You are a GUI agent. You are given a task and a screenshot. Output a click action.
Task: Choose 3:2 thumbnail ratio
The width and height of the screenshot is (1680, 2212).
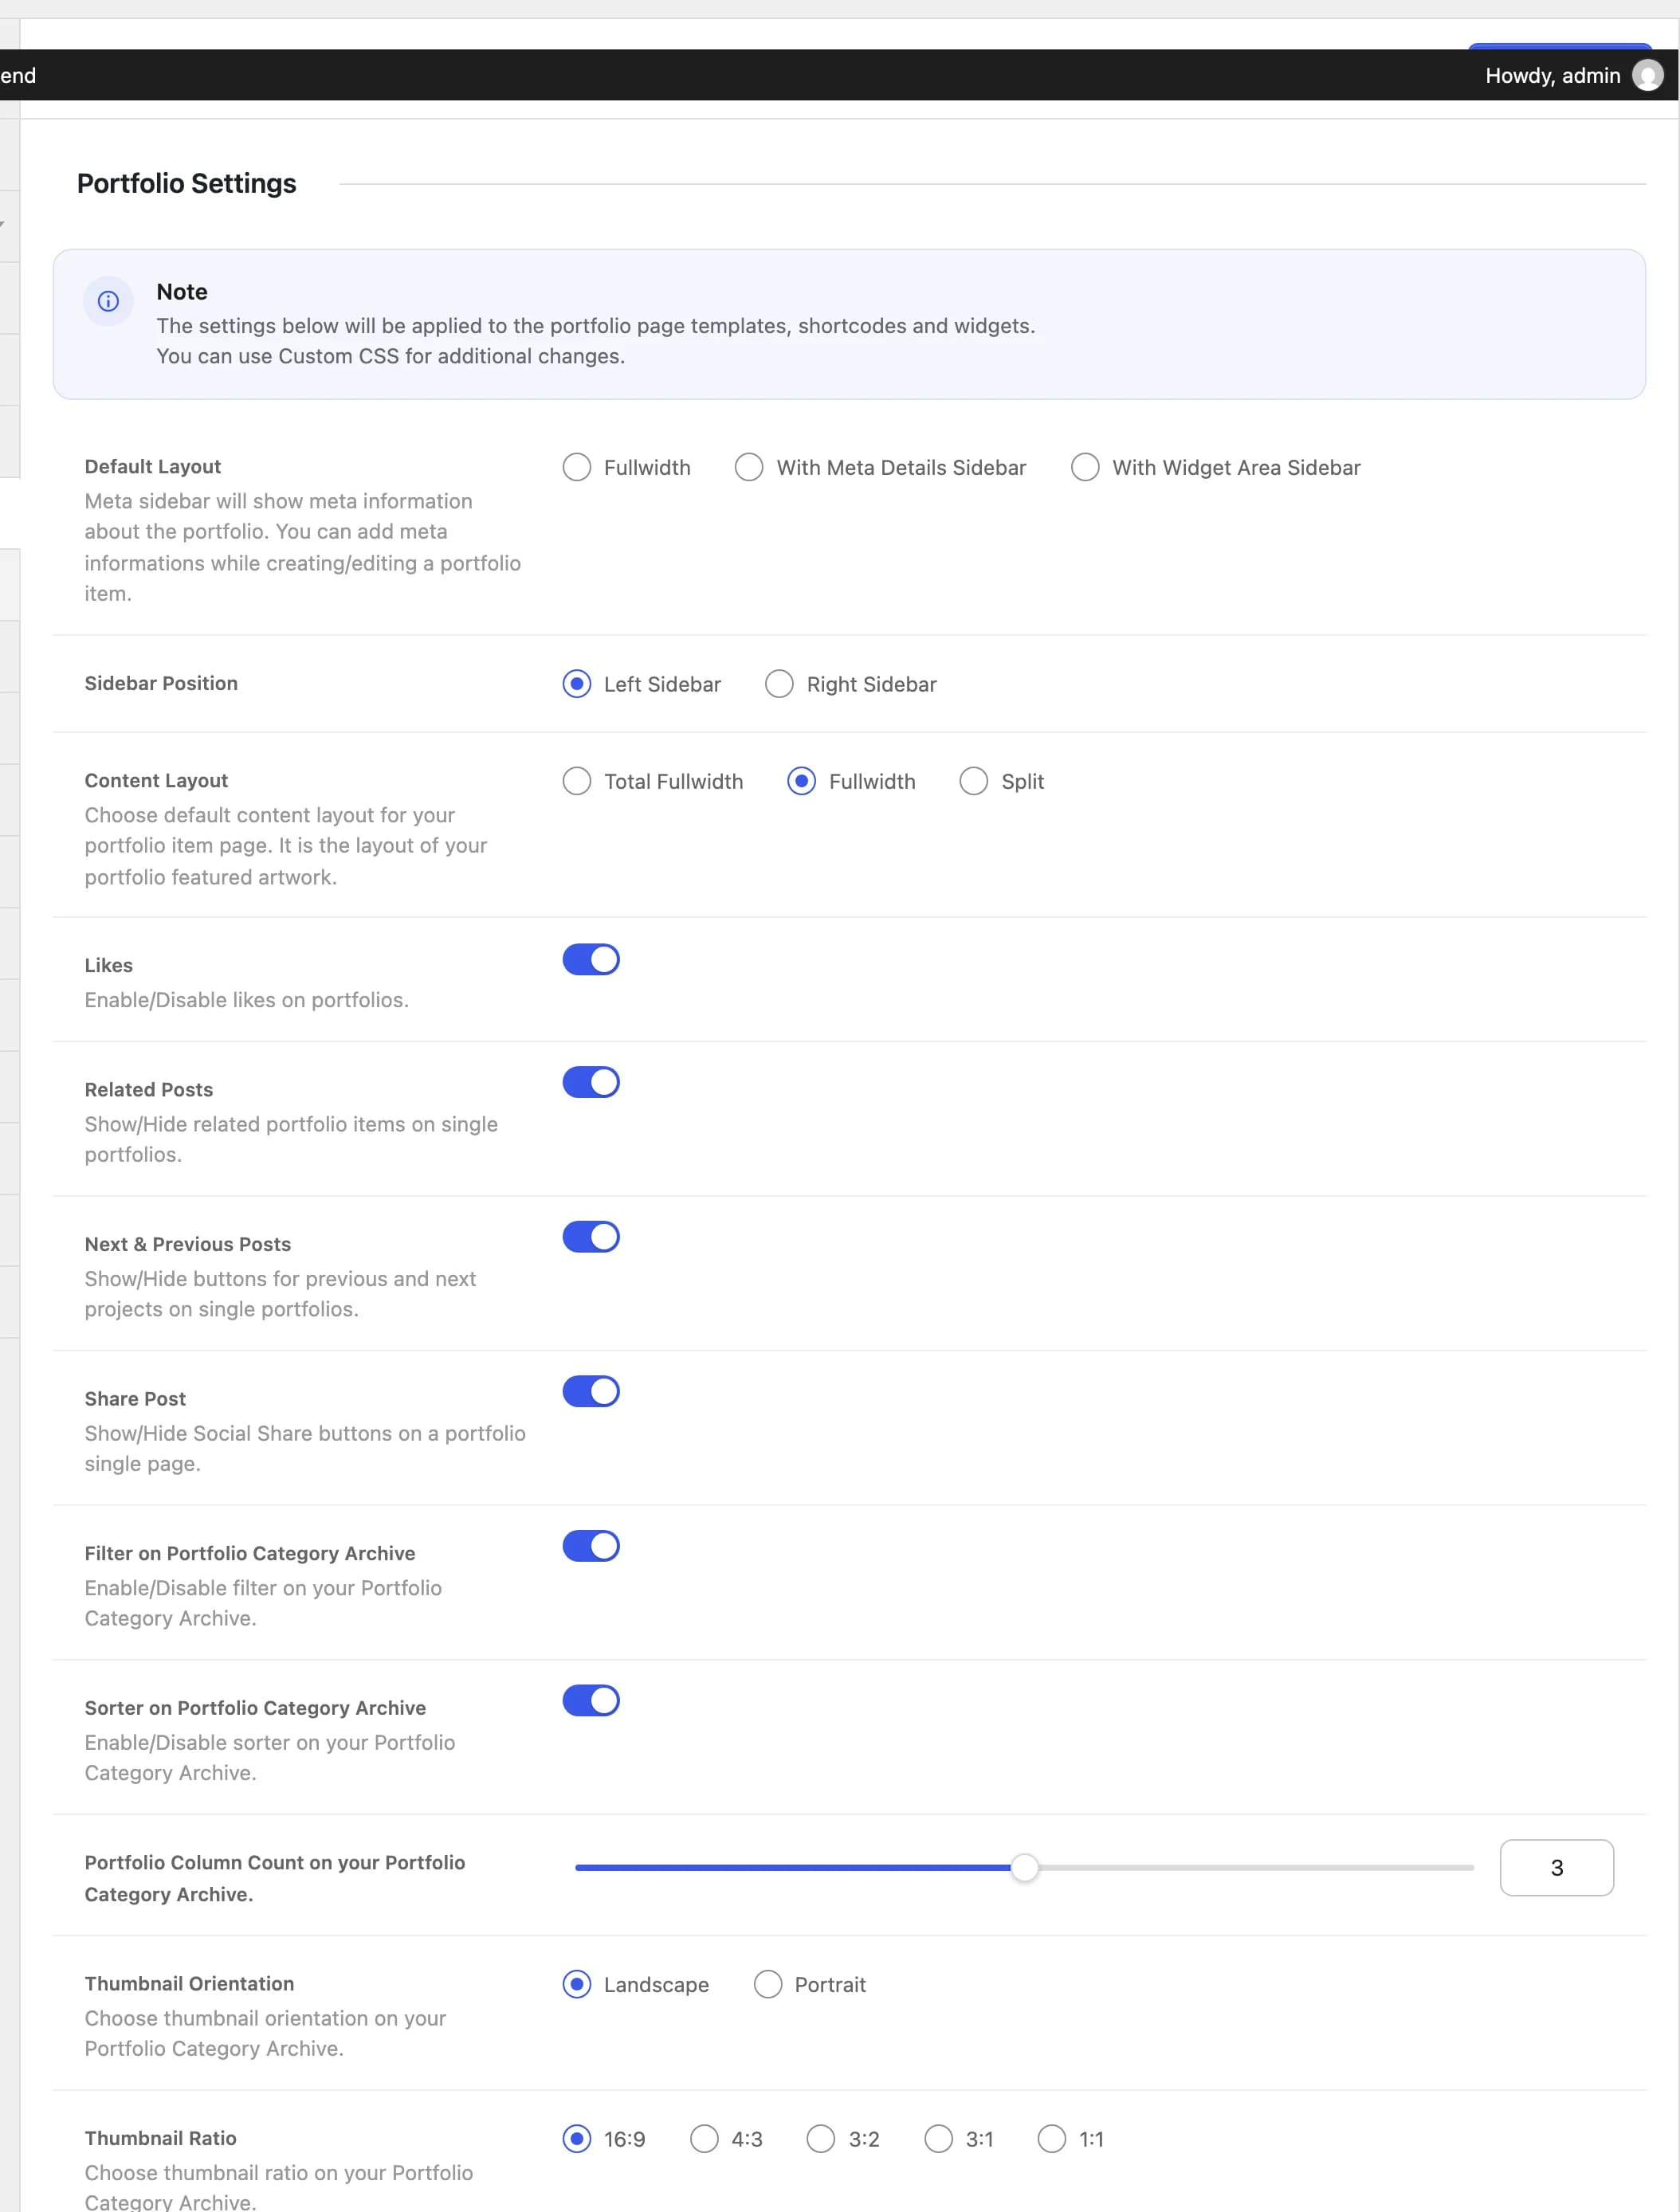coord(821,2139)
